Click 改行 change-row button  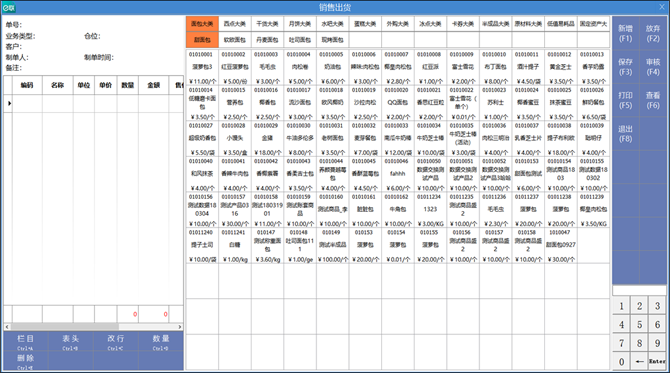116,342
